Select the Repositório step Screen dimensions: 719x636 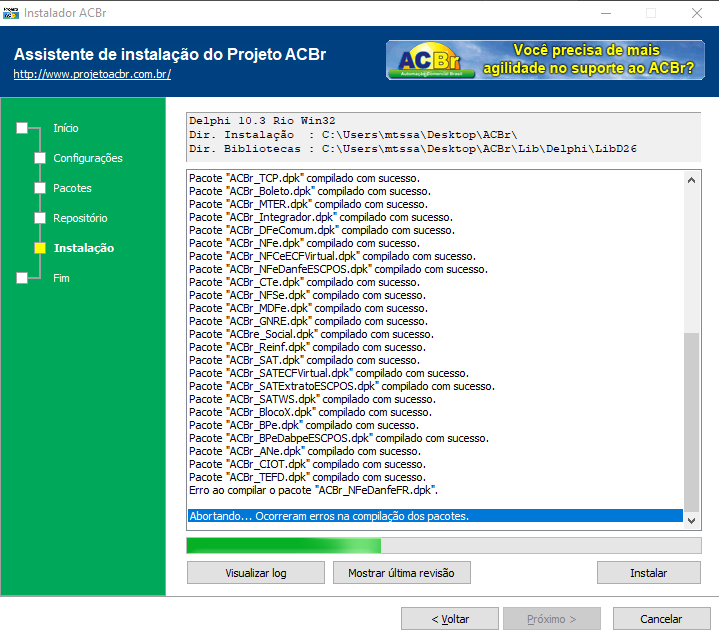pos(80,218)
